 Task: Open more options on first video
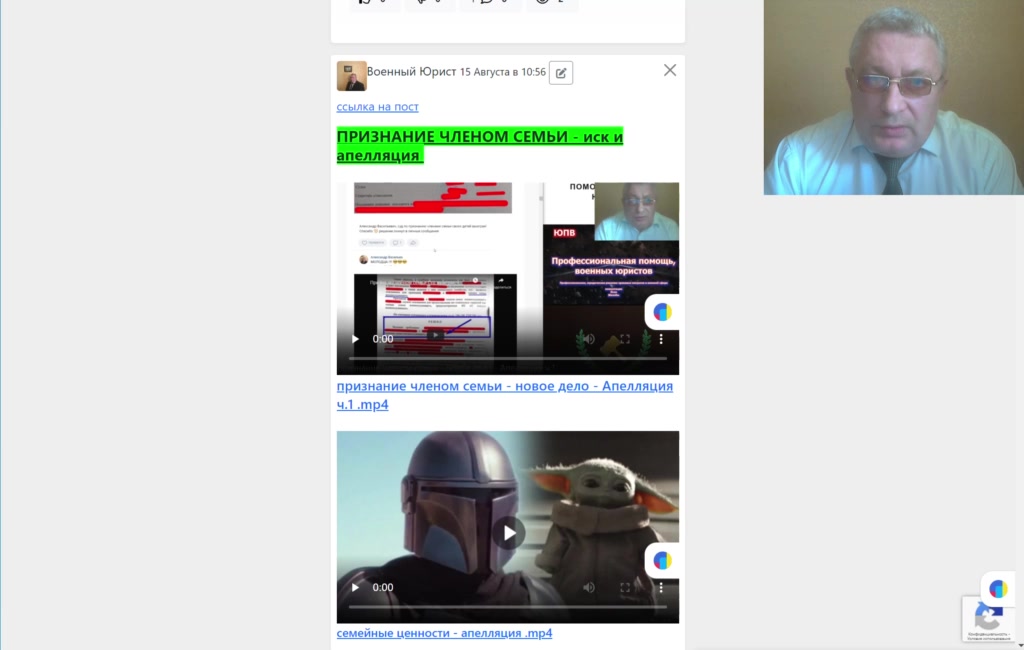pyautogui.click(x=661, y=339)
